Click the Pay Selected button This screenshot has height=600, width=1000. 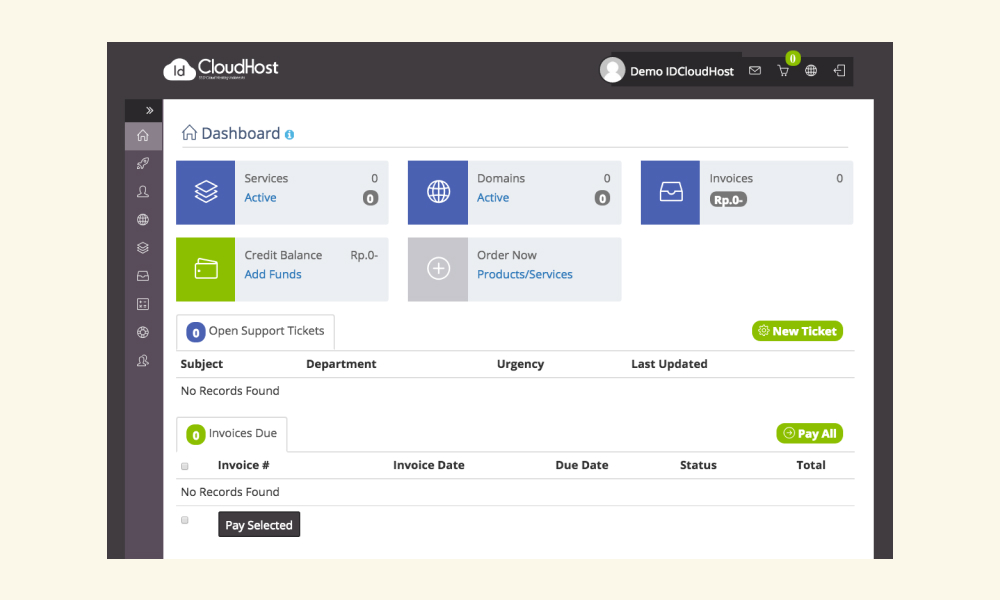coord(259,525)
